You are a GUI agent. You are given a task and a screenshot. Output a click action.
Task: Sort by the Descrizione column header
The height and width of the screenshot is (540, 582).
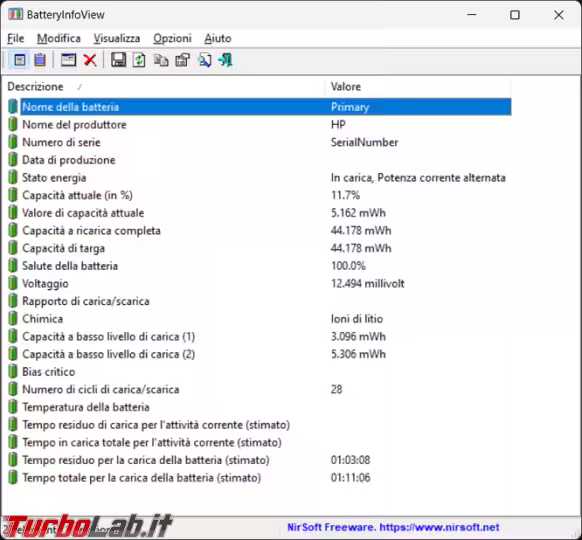[x=163, y=87]
